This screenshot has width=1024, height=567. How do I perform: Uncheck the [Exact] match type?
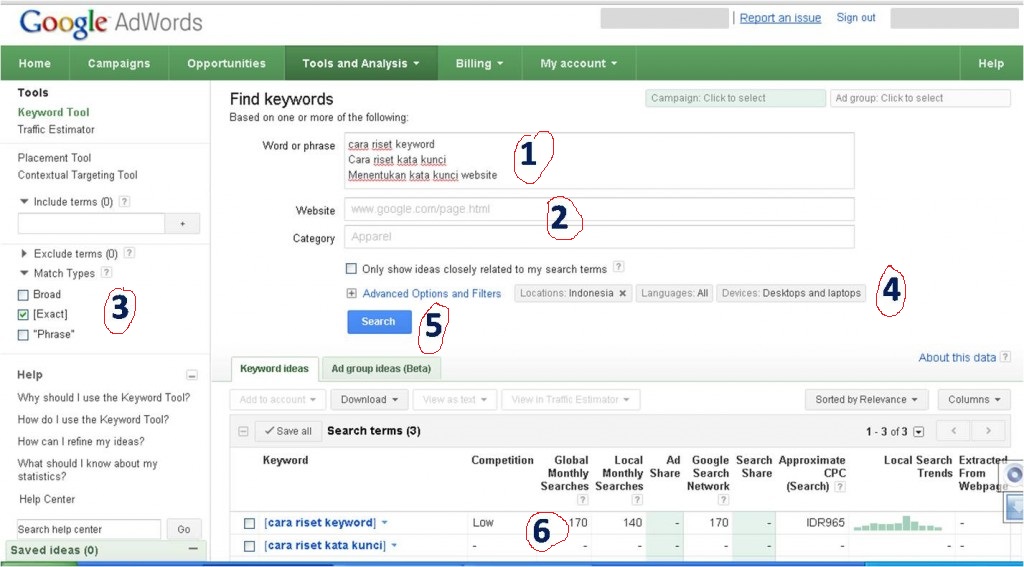(24, 315)
